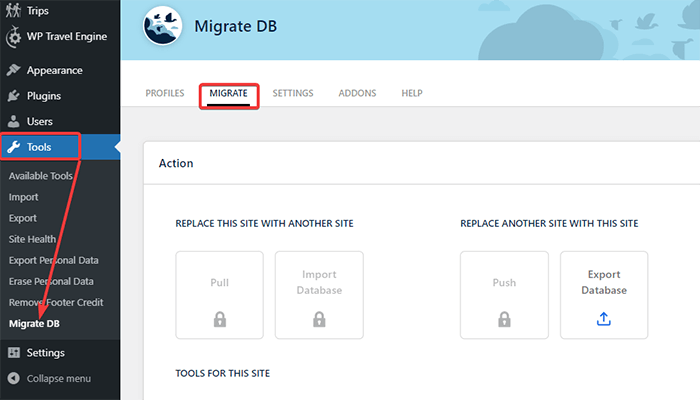Open the Migrate tab
Viewport: 700px width, 400px height.
pyautogui.click(x=228, y=93)
